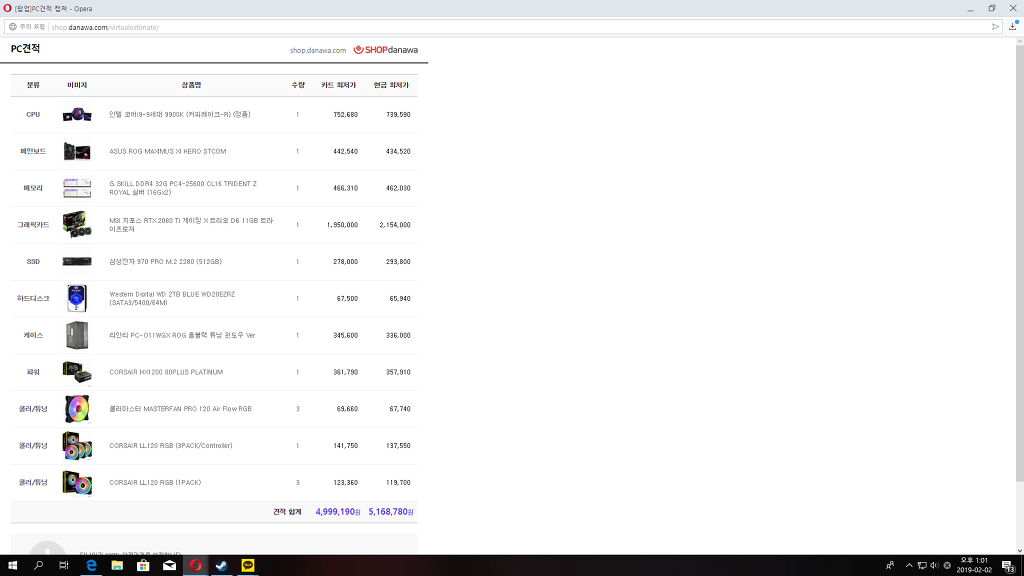The height and width of the screenshot is (576, 1024).
Task: Click cash total 5,168,780 won
Action: [x=391, y=512]
